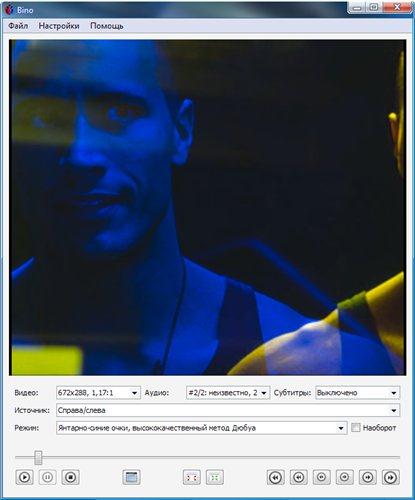This screenshot has height=500, width=415.
Task: Click the Stop button
Action: [71, 477]
